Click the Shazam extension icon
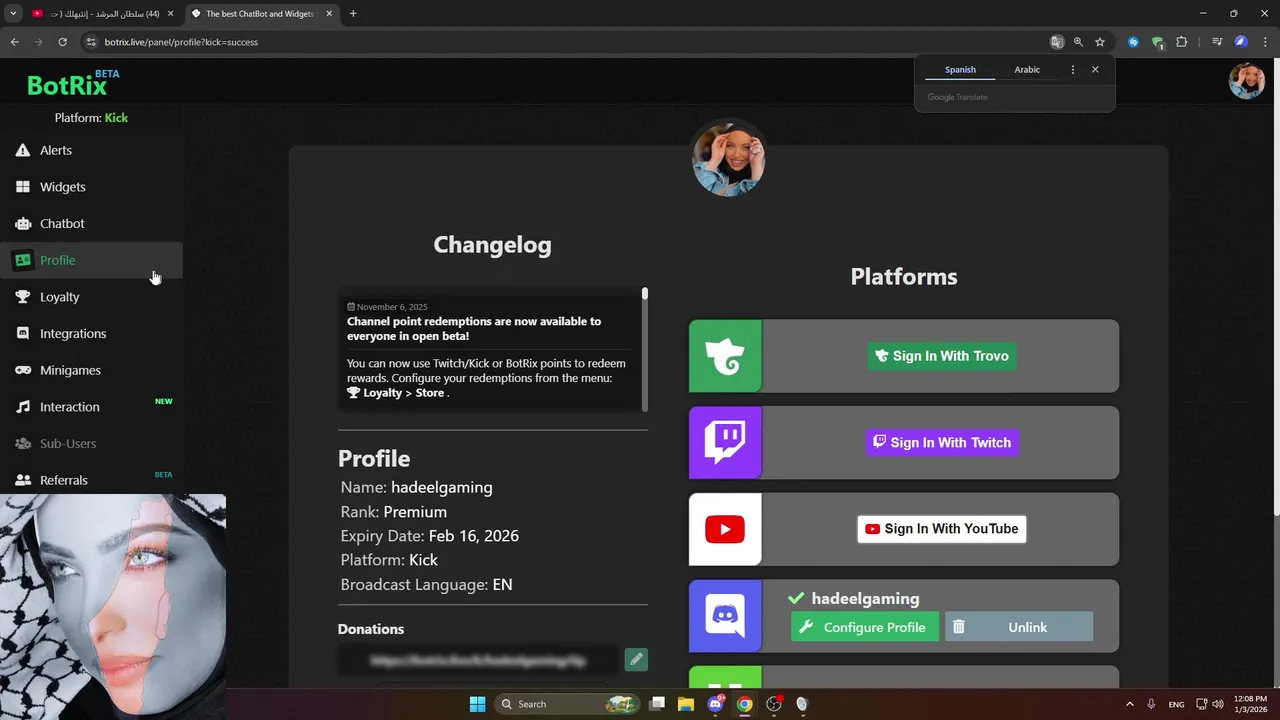The image size is (1280, 720). pyautogui.click(x=1133, y=42)
